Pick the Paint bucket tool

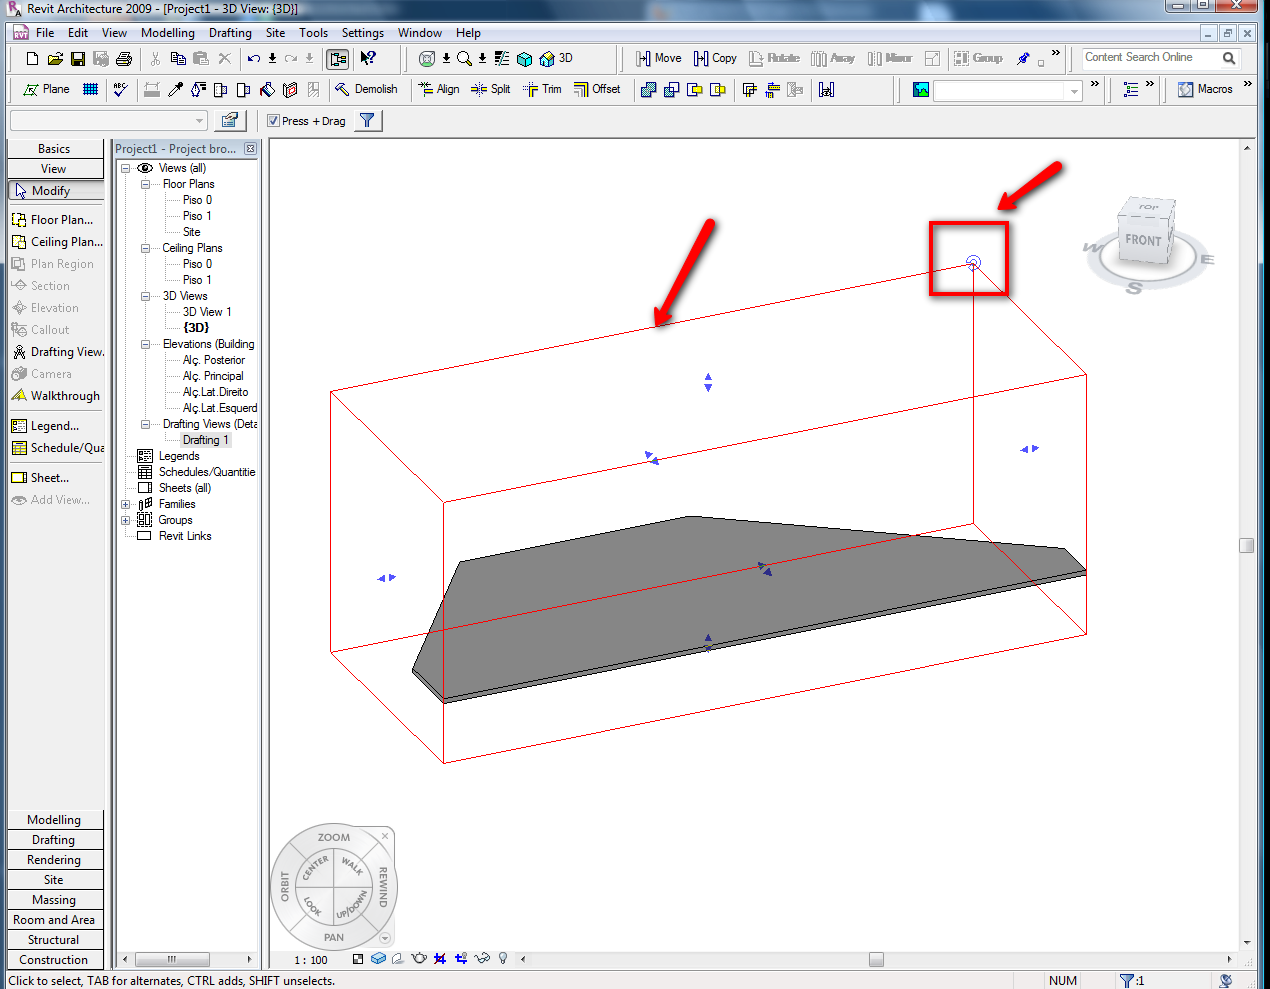[x=267, y=90]
